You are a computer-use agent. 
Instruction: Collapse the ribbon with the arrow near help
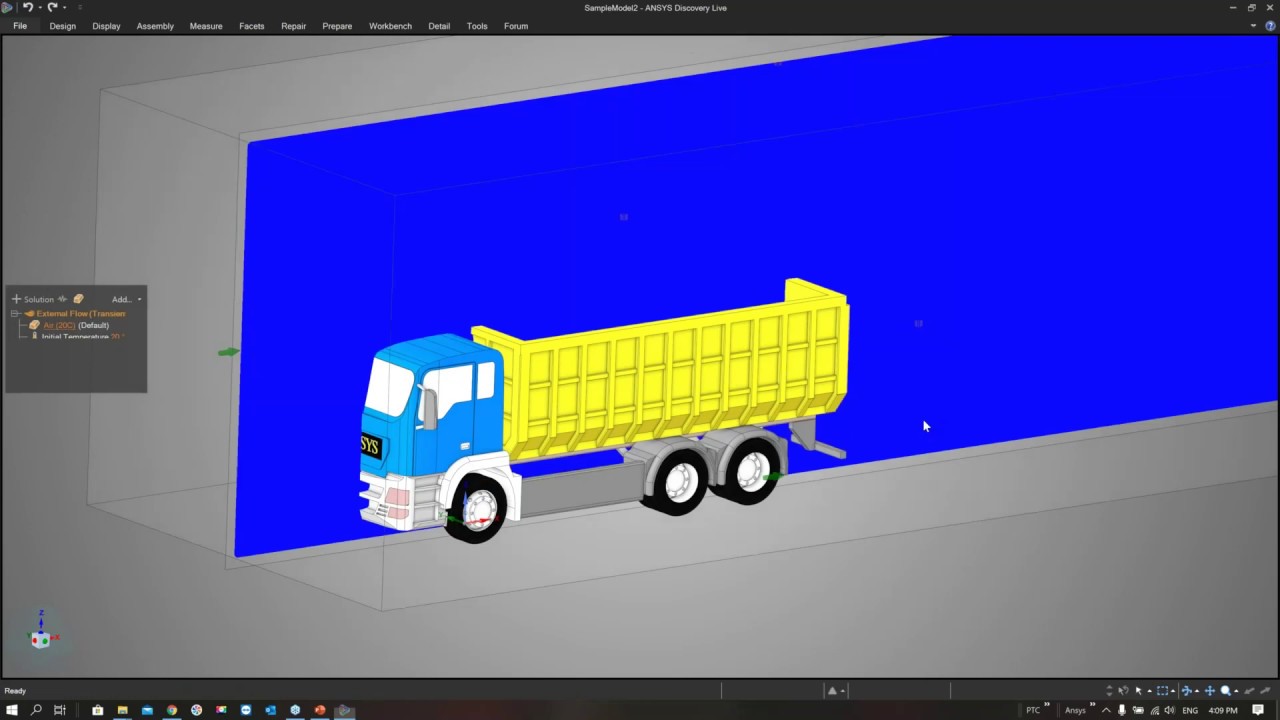coord(1254,26)
